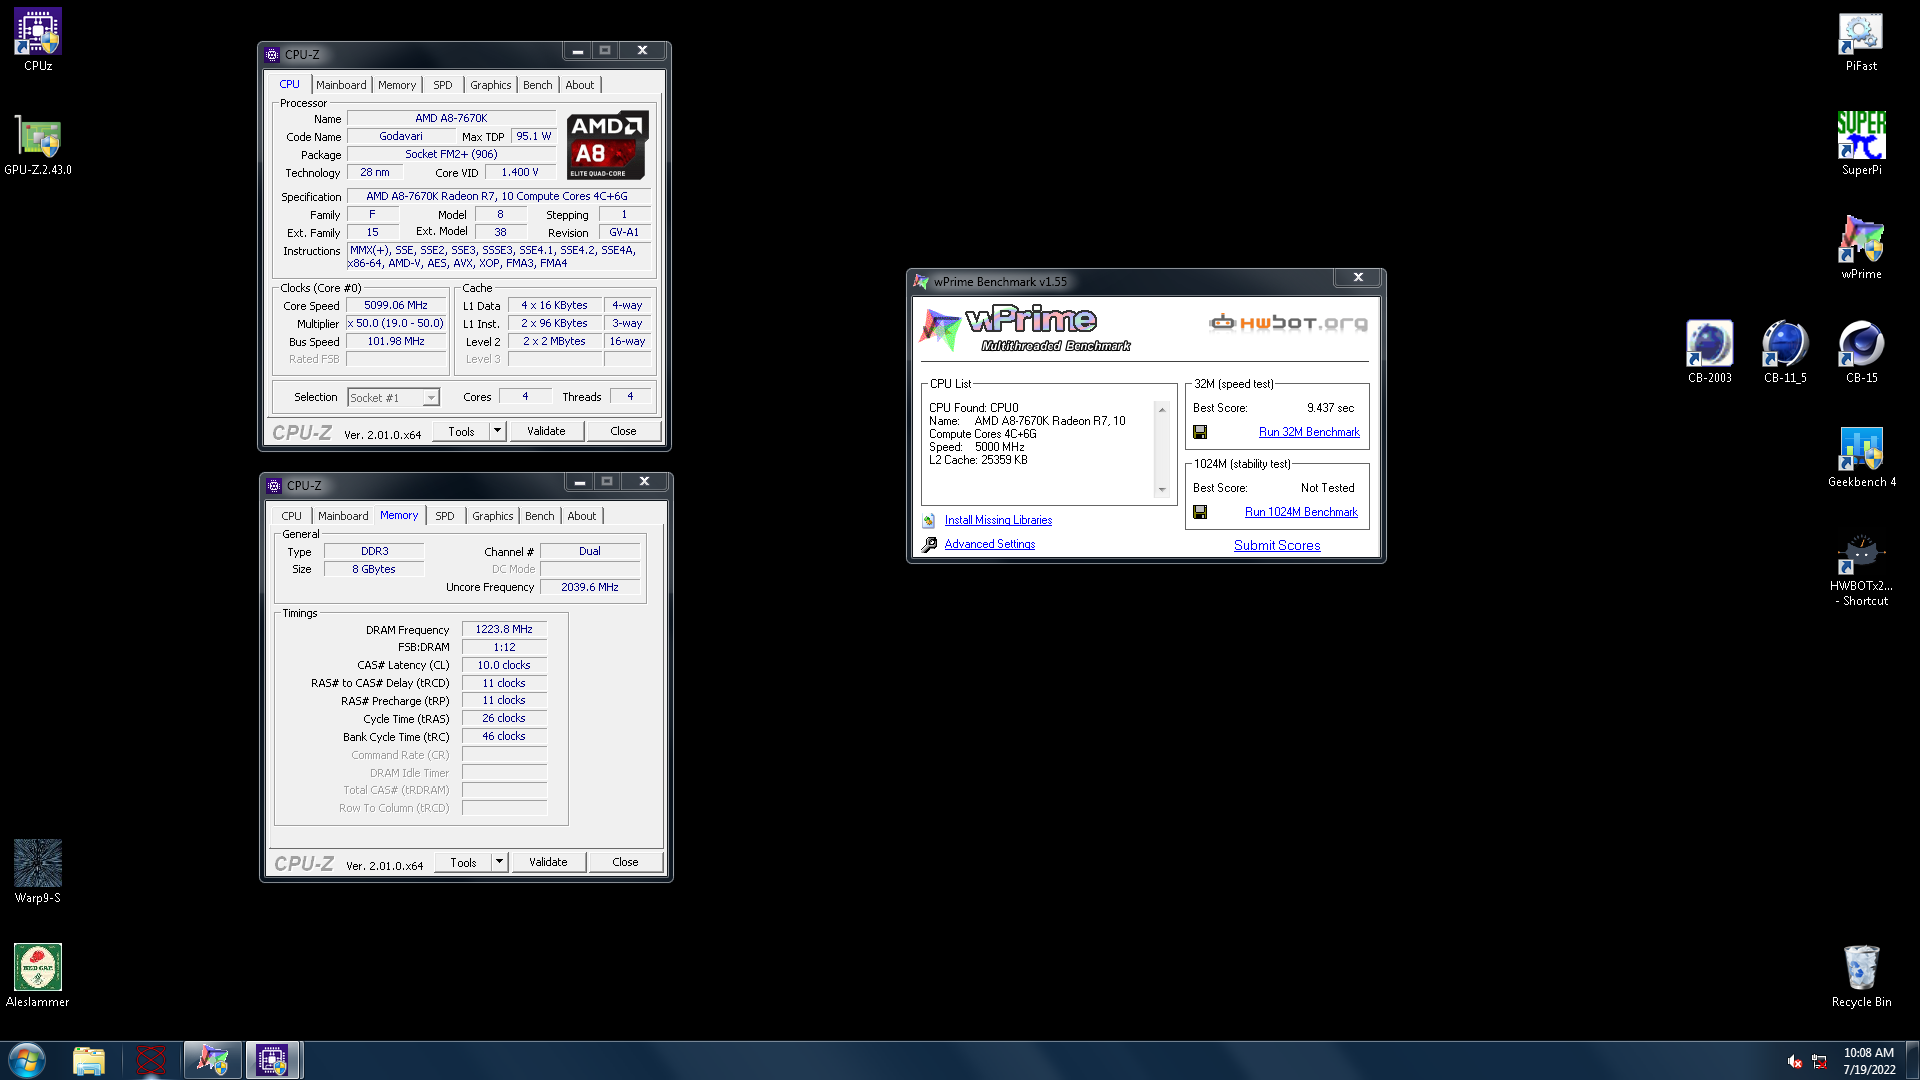Click the red X taskbar icon
1920x1080 pixels.
pos(151,1060)
